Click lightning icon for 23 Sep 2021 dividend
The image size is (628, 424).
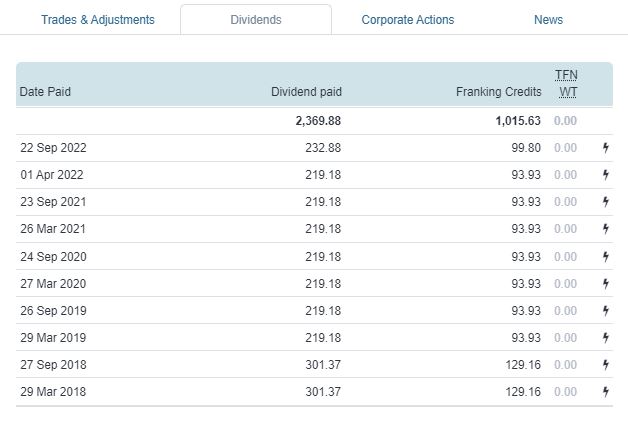[x=606, y=202]
